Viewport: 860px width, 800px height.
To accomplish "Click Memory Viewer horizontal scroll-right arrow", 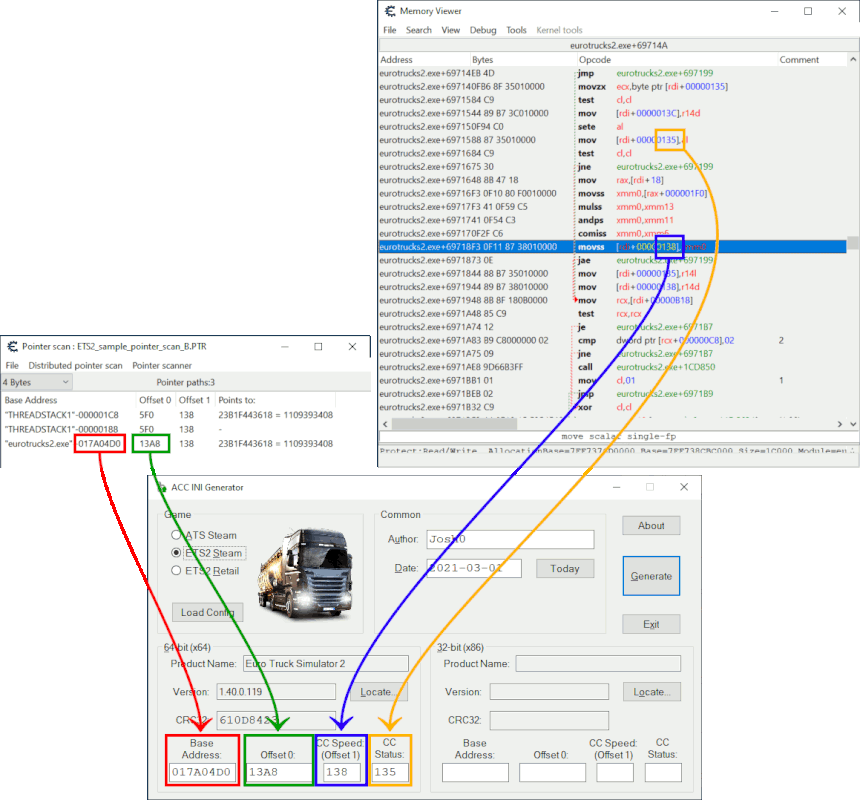I will (x=840, y=424).
